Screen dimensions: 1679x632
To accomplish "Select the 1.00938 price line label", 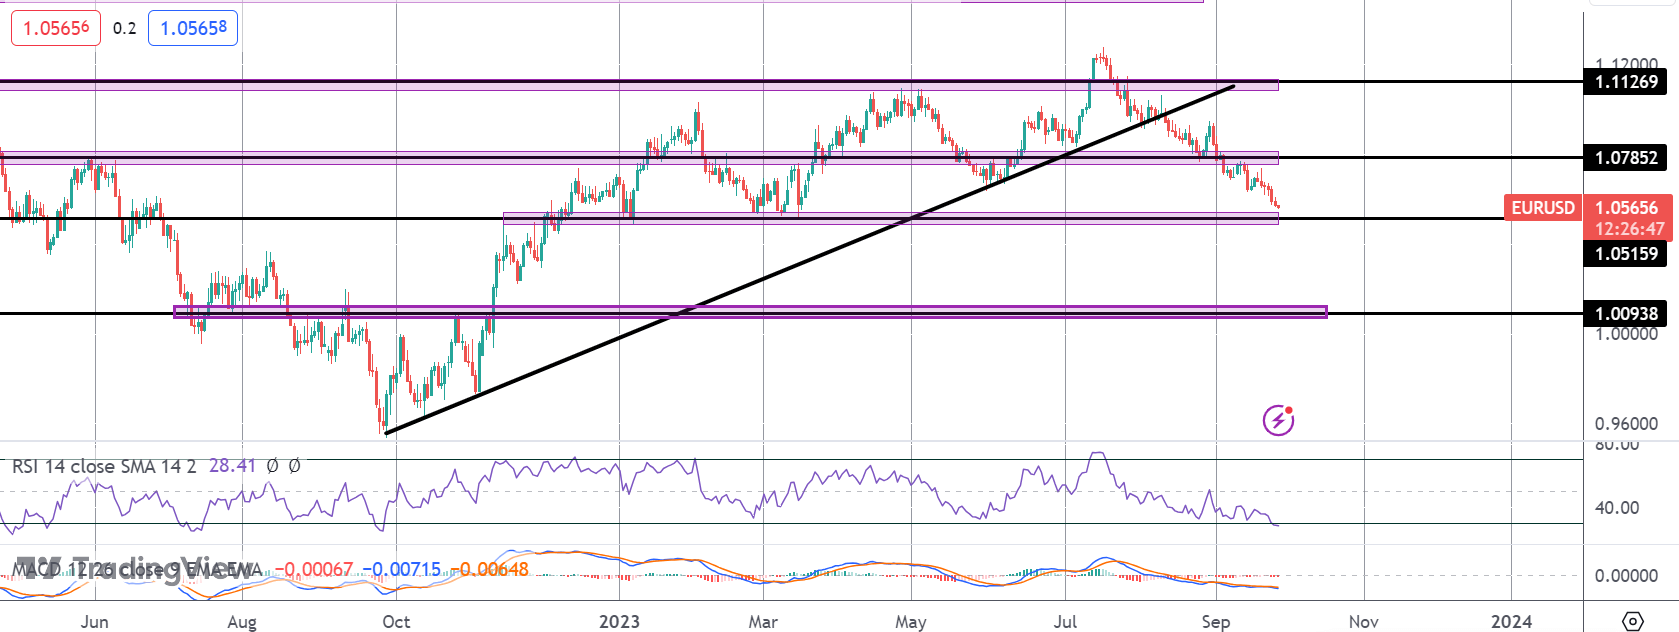I will [x=1626, y=313].
